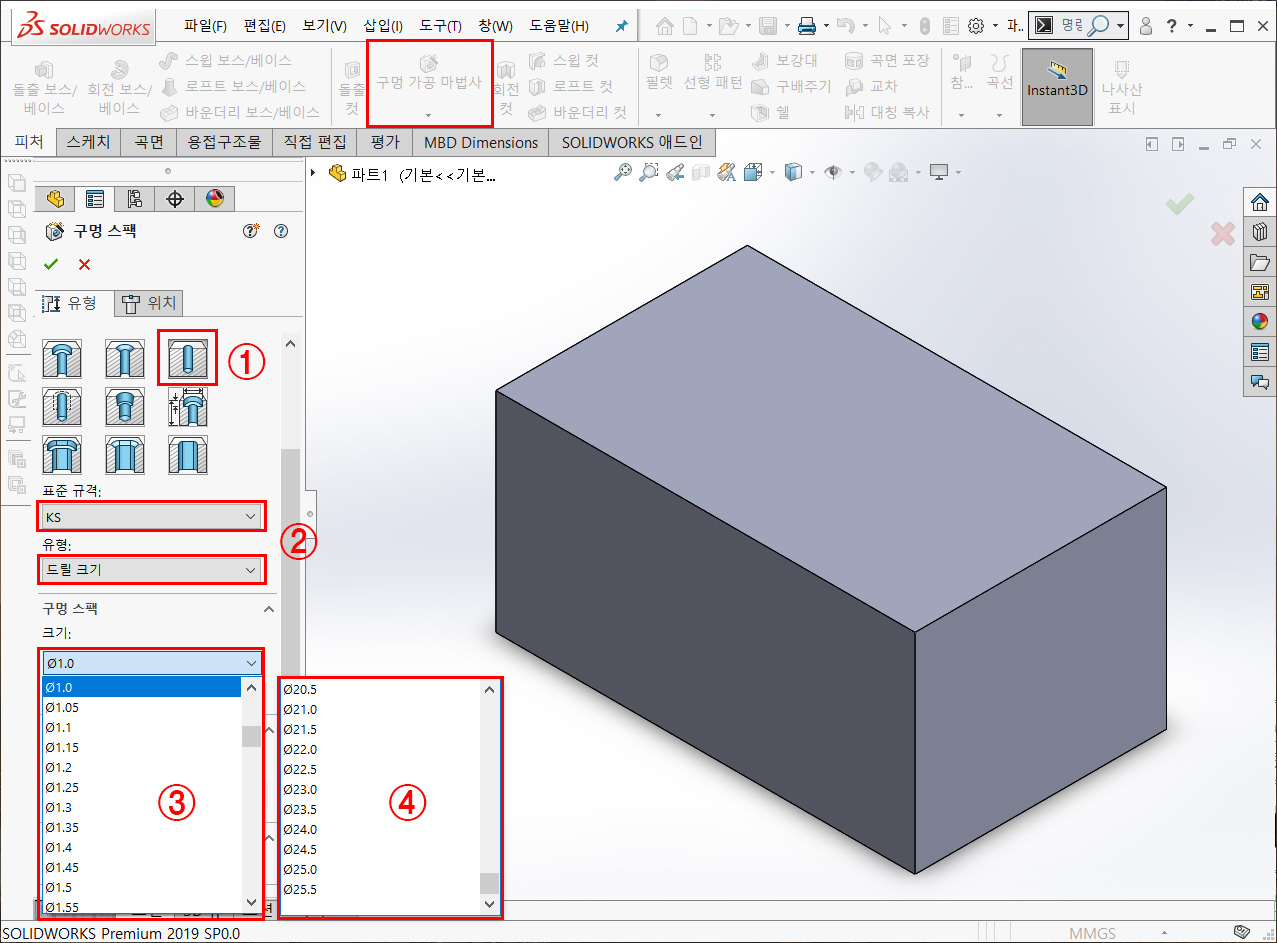Open the 유형 드릴 크기 dropdown
The image size is (1277, 943).
(x=151, y=570)
